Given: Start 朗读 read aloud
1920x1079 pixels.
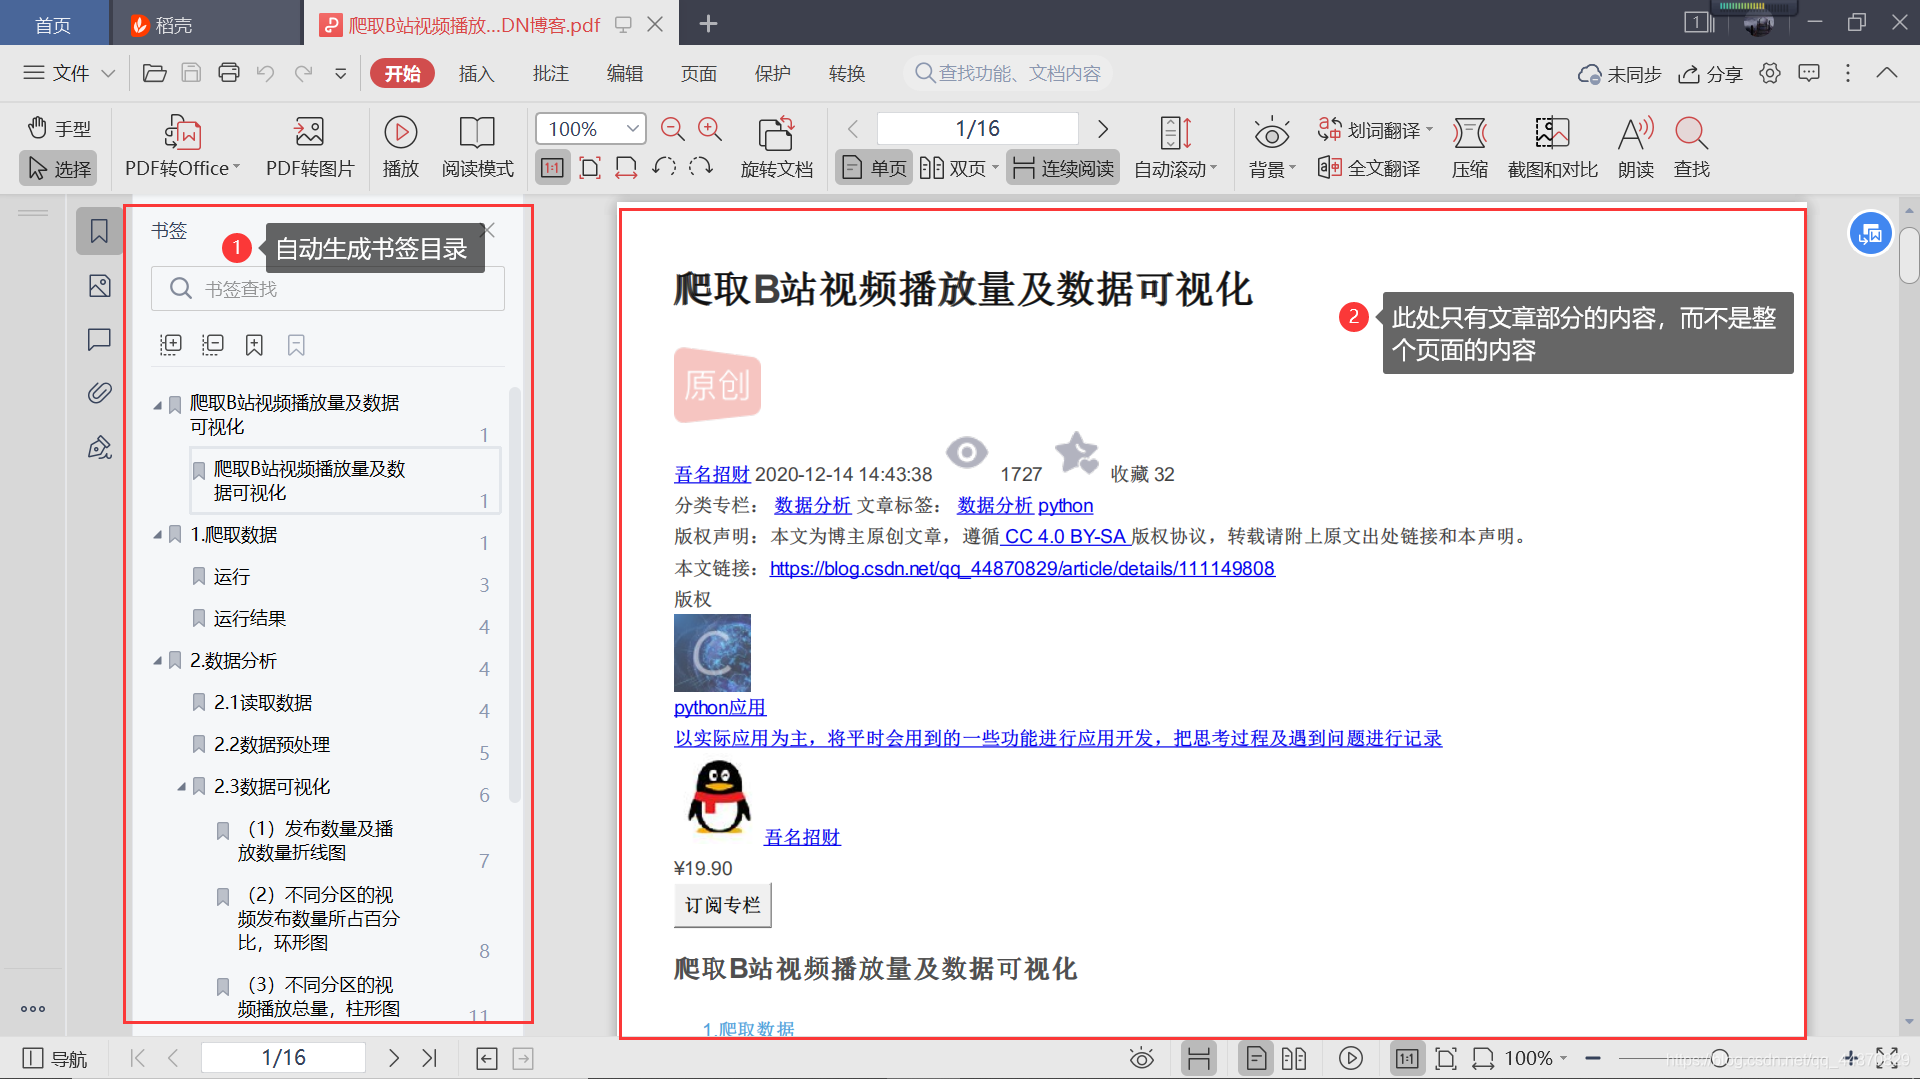Looking at the screenshot, I should [1636, 147].
